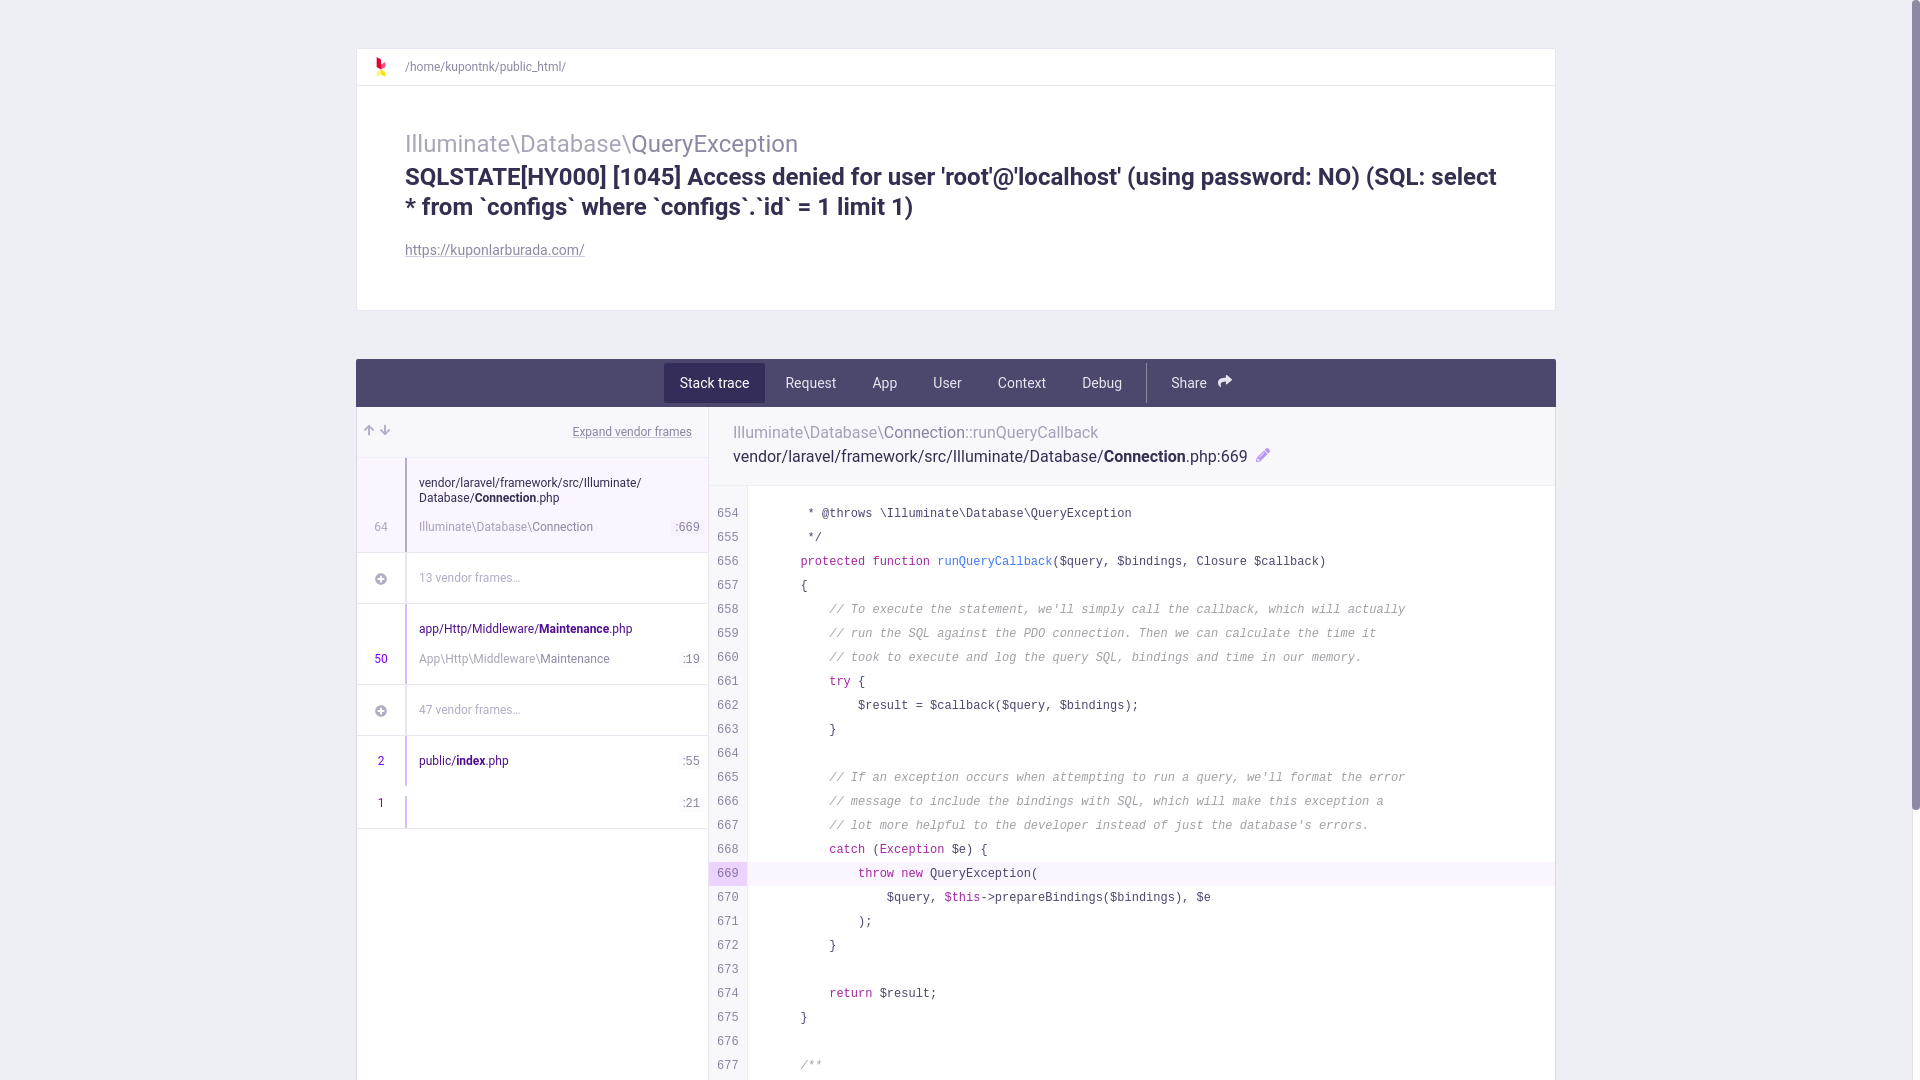Click the vendor/laravel/framework Connection.php:669 file path
This screenshot has width=1920, height=1080.
[x=990, y=457]
